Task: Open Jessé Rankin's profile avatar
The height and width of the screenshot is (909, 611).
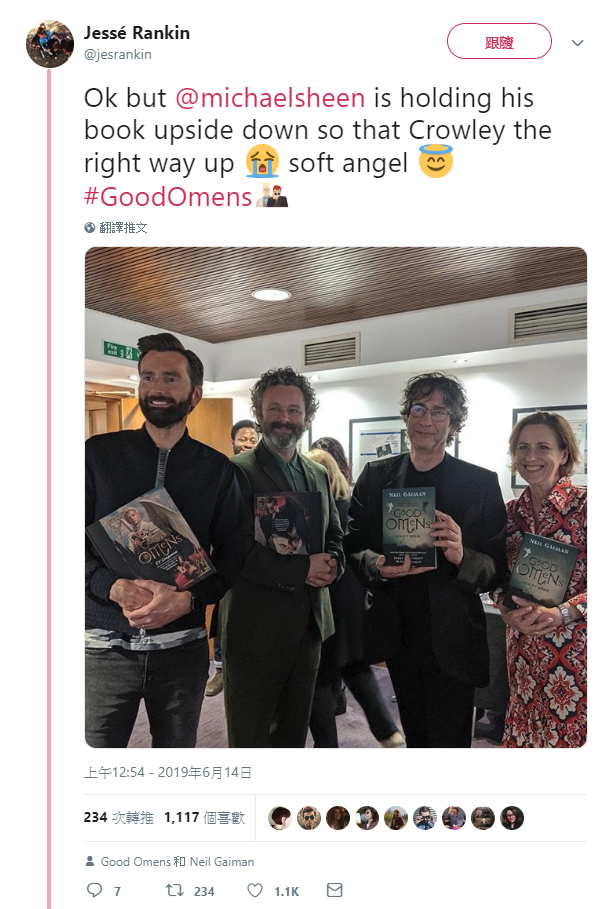Action: tap(50, 44)
